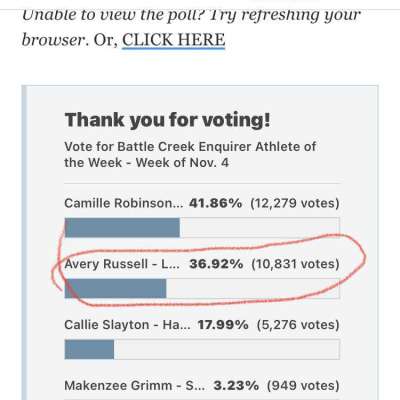Click the filled portion of Callie Slayton's result bar
This screenshot has width=400, height=400.
pos(89,349)
